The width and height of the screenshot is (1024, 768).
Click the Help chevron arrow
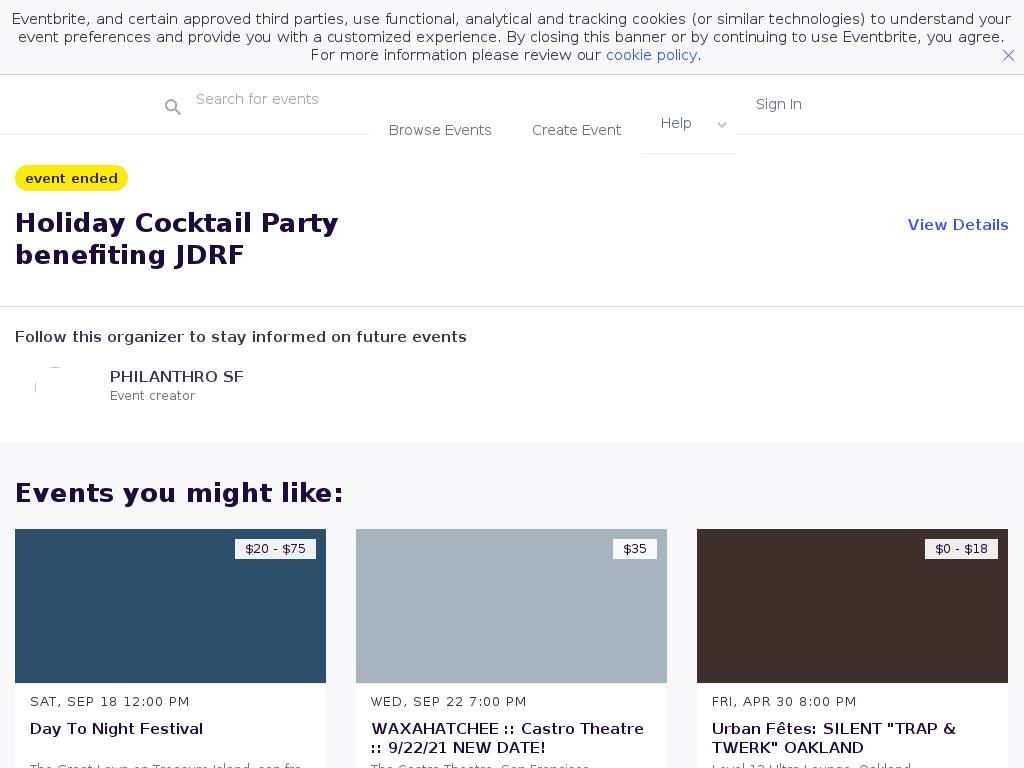[722, 125]
